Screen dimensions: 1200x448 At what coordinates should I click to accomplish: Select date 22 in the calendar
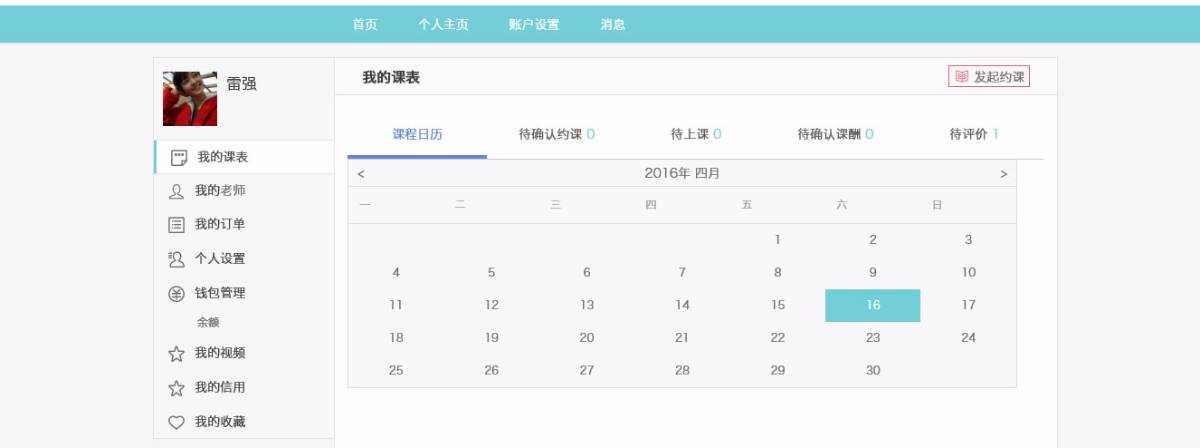coord(778,338)
